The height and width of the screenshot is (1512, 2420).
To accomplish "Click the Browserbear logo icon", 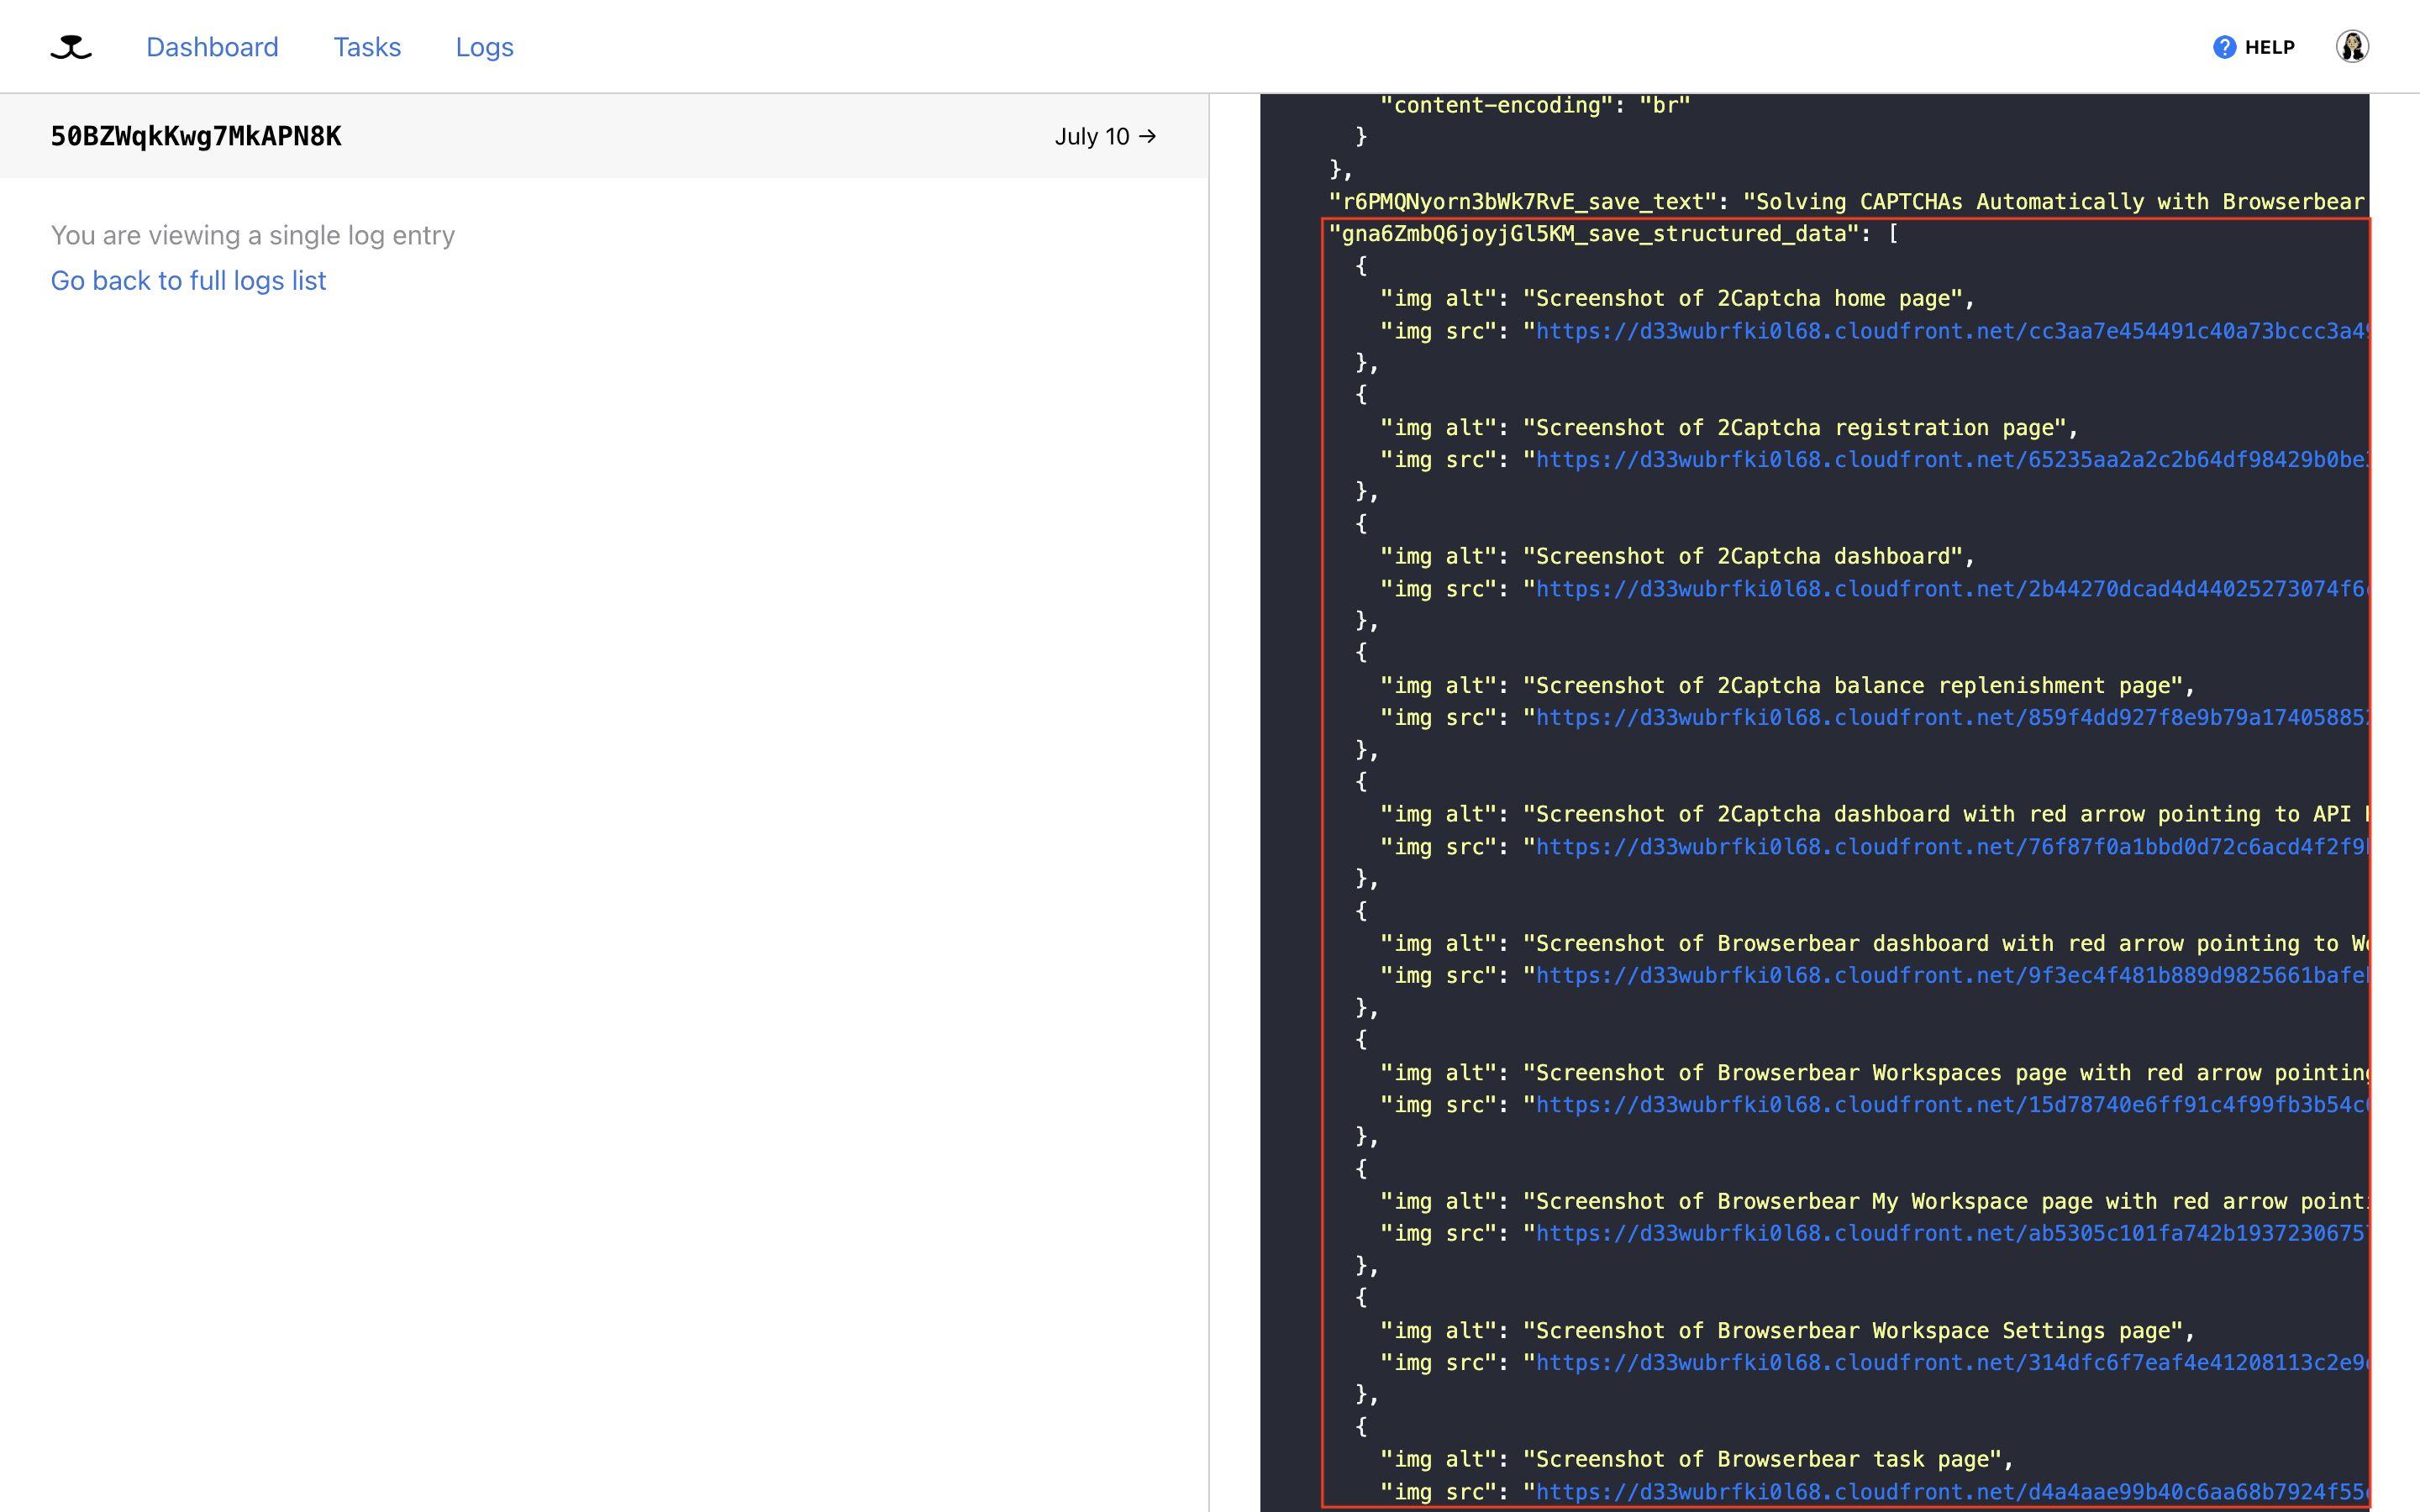I will pyautogui.click(x=70, y=45).
